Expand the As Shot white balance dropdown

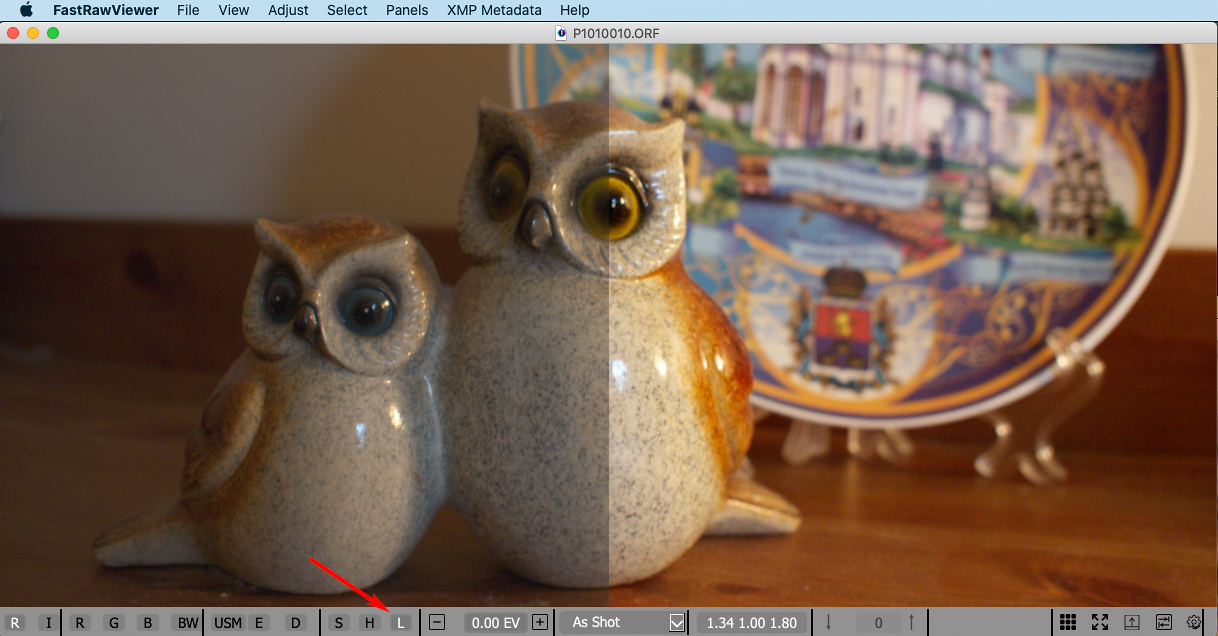[676, 623]
